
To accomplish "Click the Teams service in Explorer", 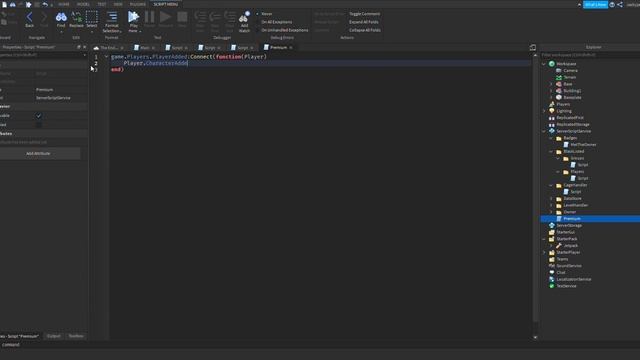I will pos(562,259).
